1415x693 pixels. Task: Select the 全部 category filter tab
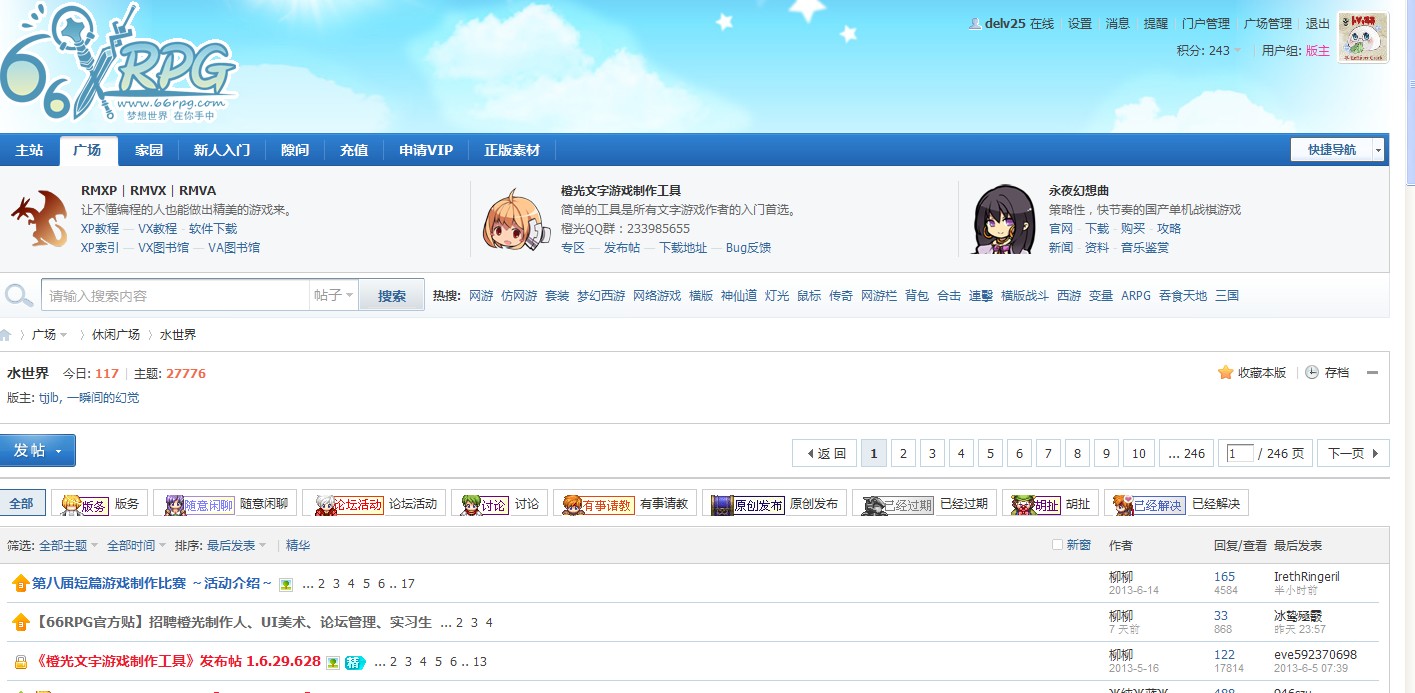point(21,504)
